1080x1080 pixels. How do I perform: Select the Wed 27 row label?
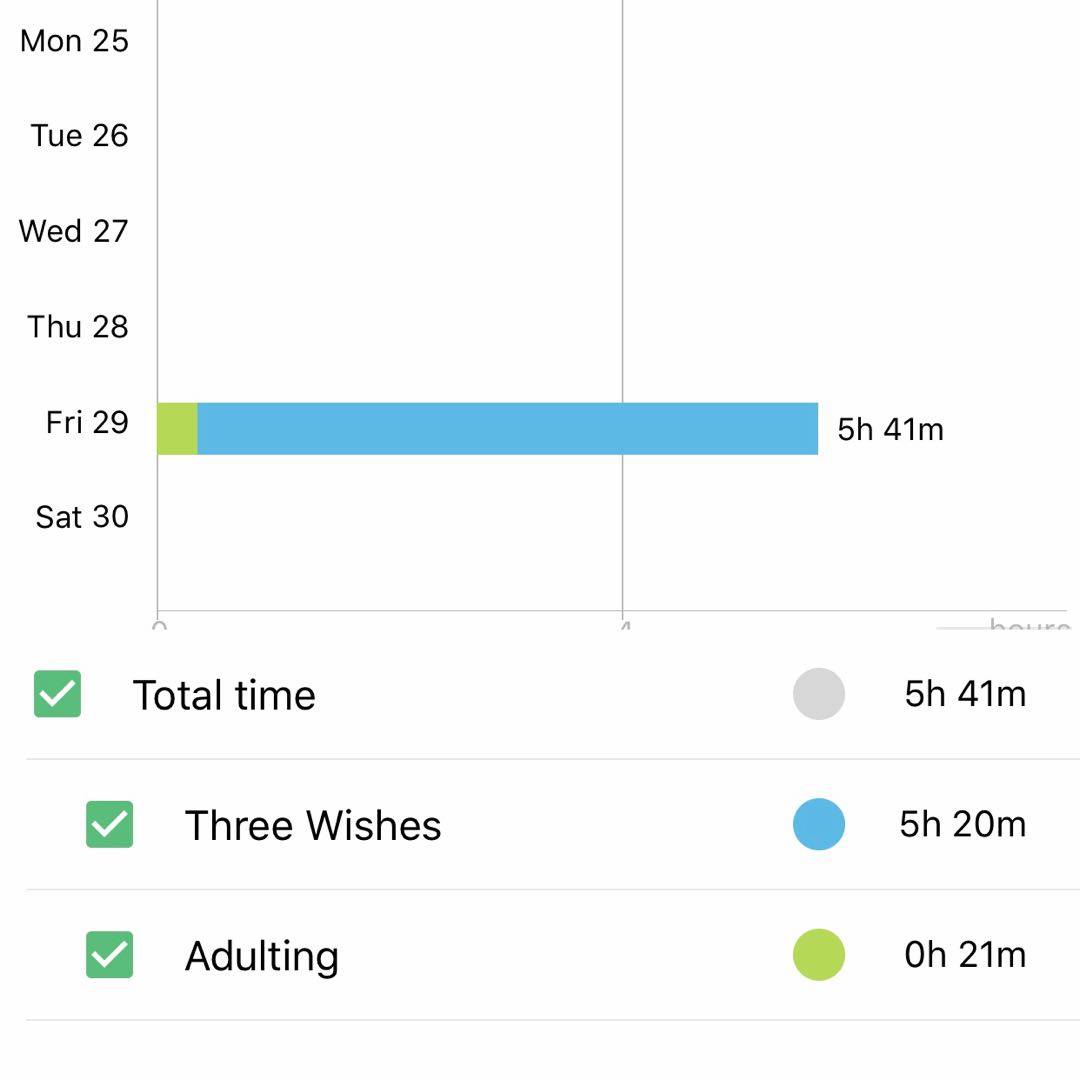73,231
